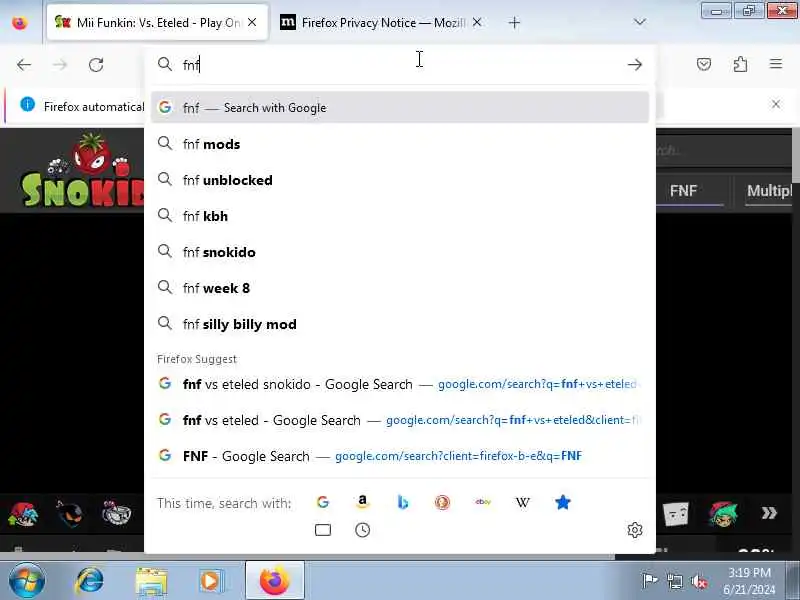This screenshot has width=800, height=600.
Task: Search this time with eBay icon
Action: point(483,503)
